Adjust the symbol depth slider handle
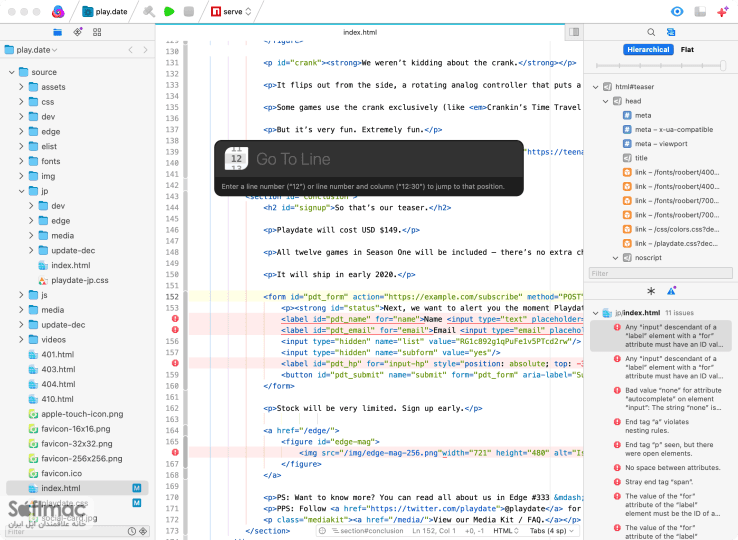738x540 pixels. tap(723, 65)
